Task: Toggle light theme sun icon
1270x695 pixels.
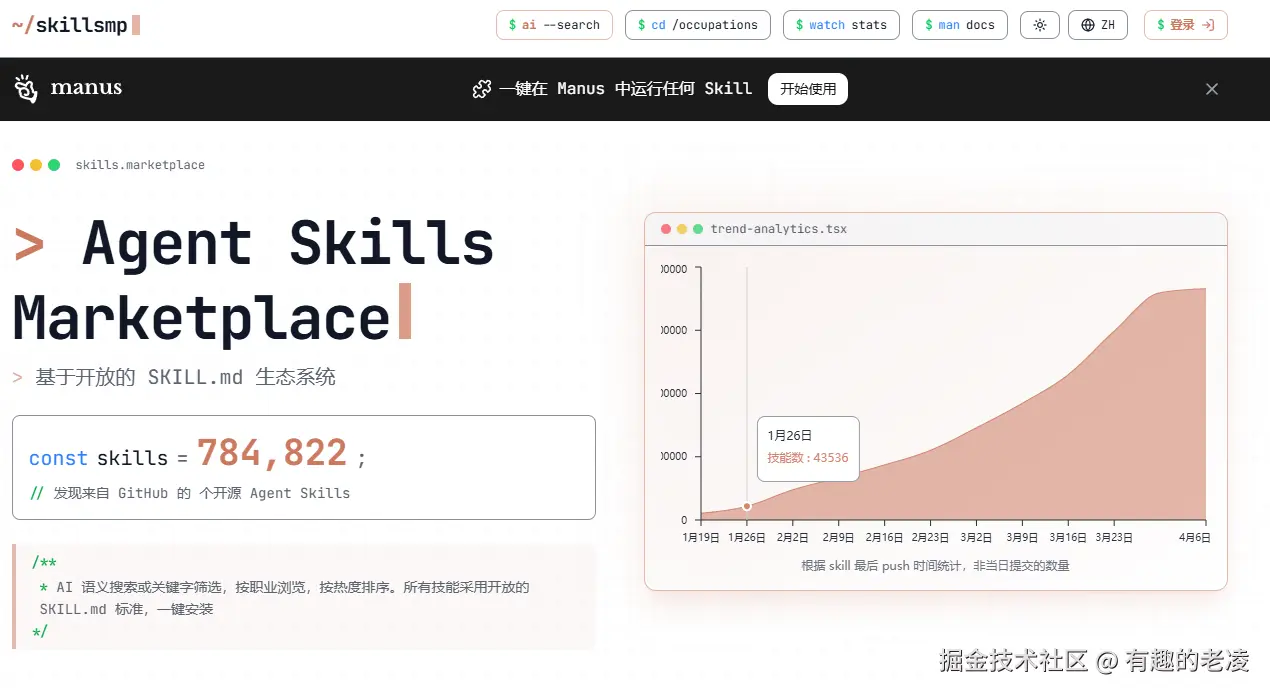Action: click(x=1040, y=25)
